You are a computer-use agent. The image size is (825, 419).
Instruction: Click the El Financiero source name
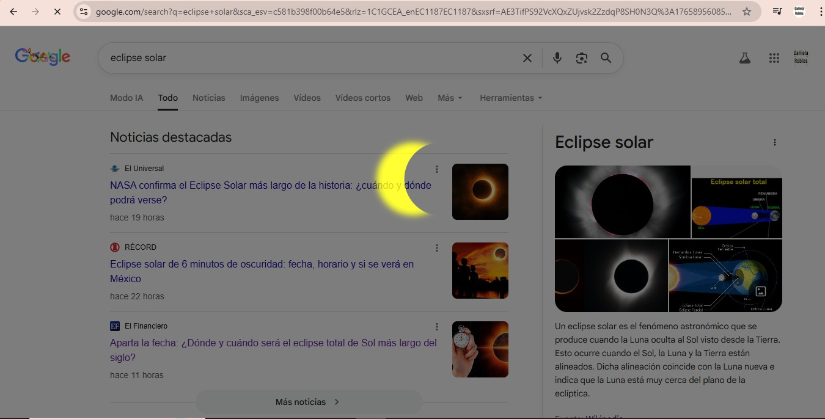[x=146, y=326]
